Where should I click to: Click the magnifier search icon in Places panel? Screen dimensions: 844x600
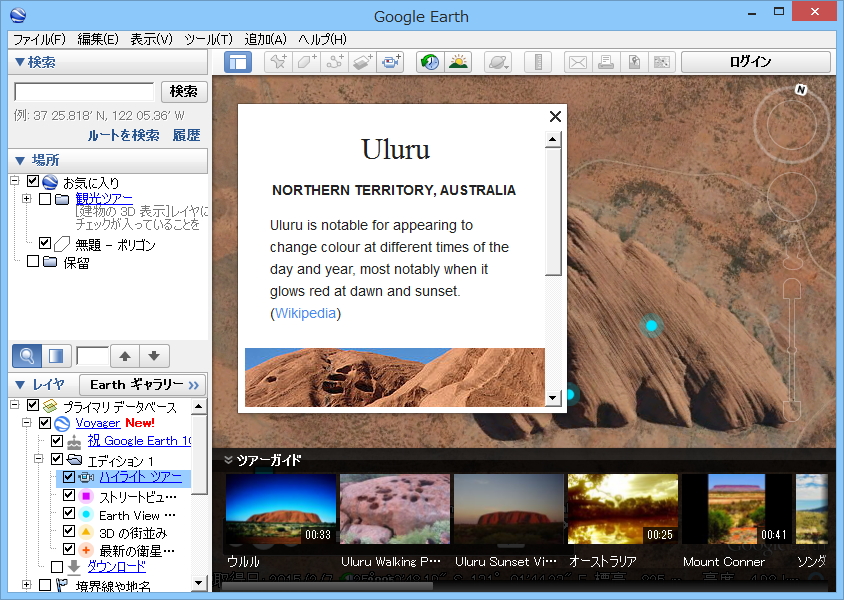pos(26,356)
